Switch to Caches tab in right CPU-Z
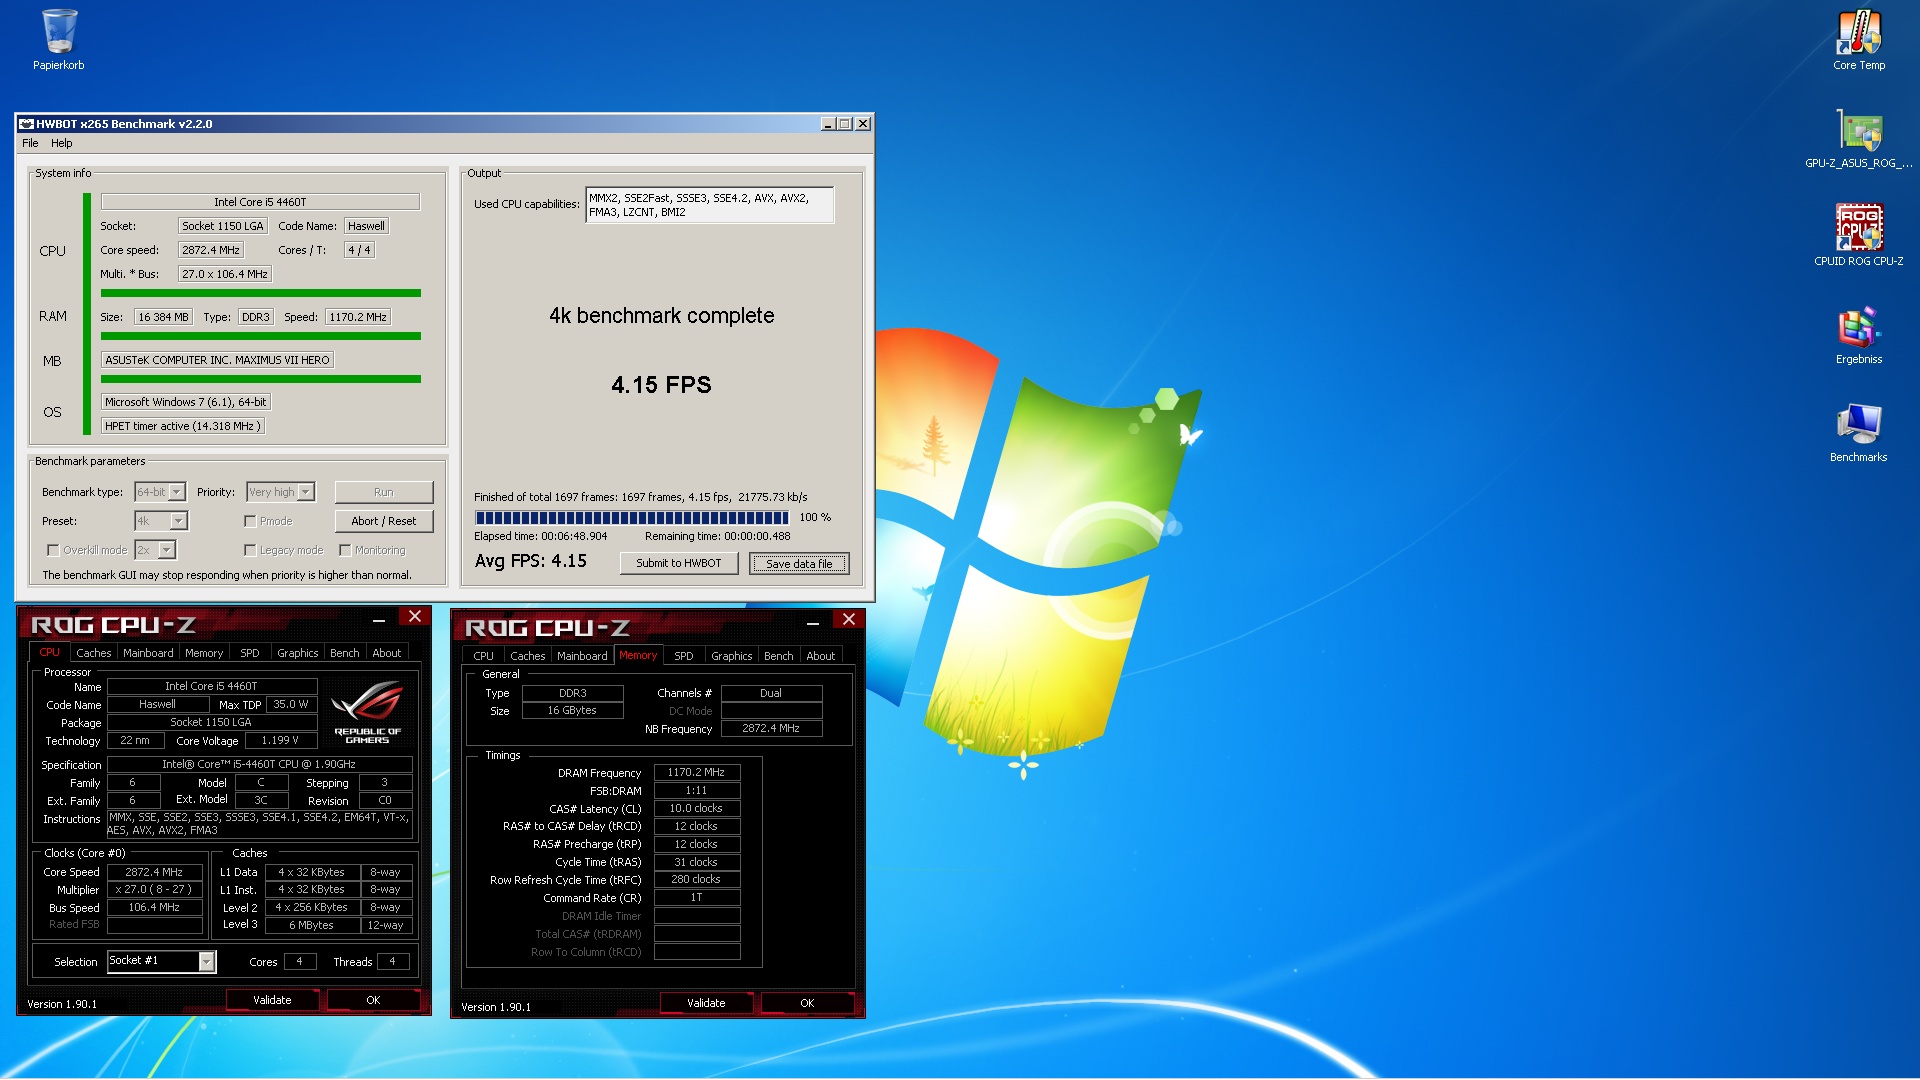This screenshot has height=1080, width=1920. point(528,656)
